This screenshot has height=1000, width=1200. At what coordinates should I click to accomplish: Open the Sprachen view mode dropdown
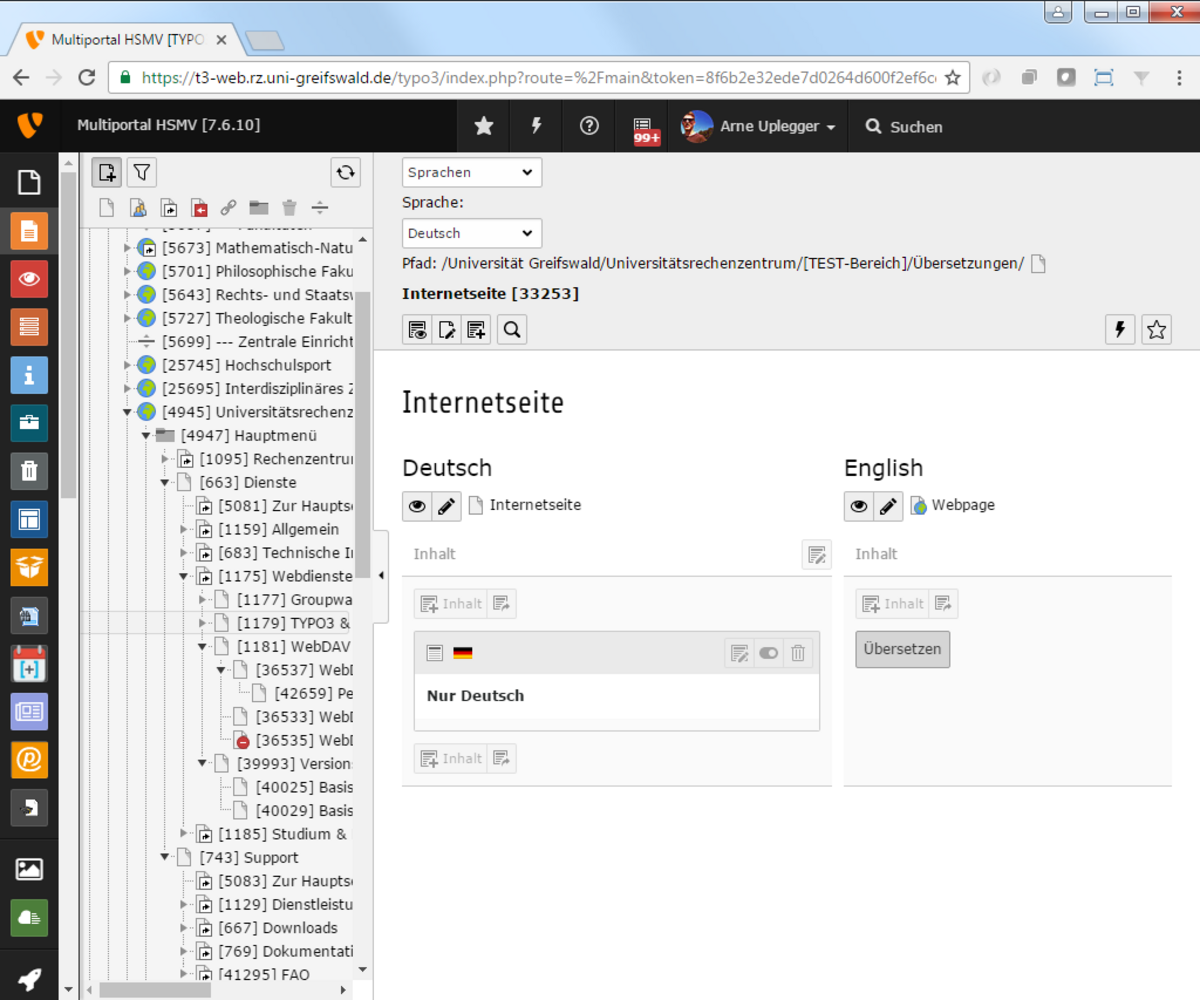(471, 172)
